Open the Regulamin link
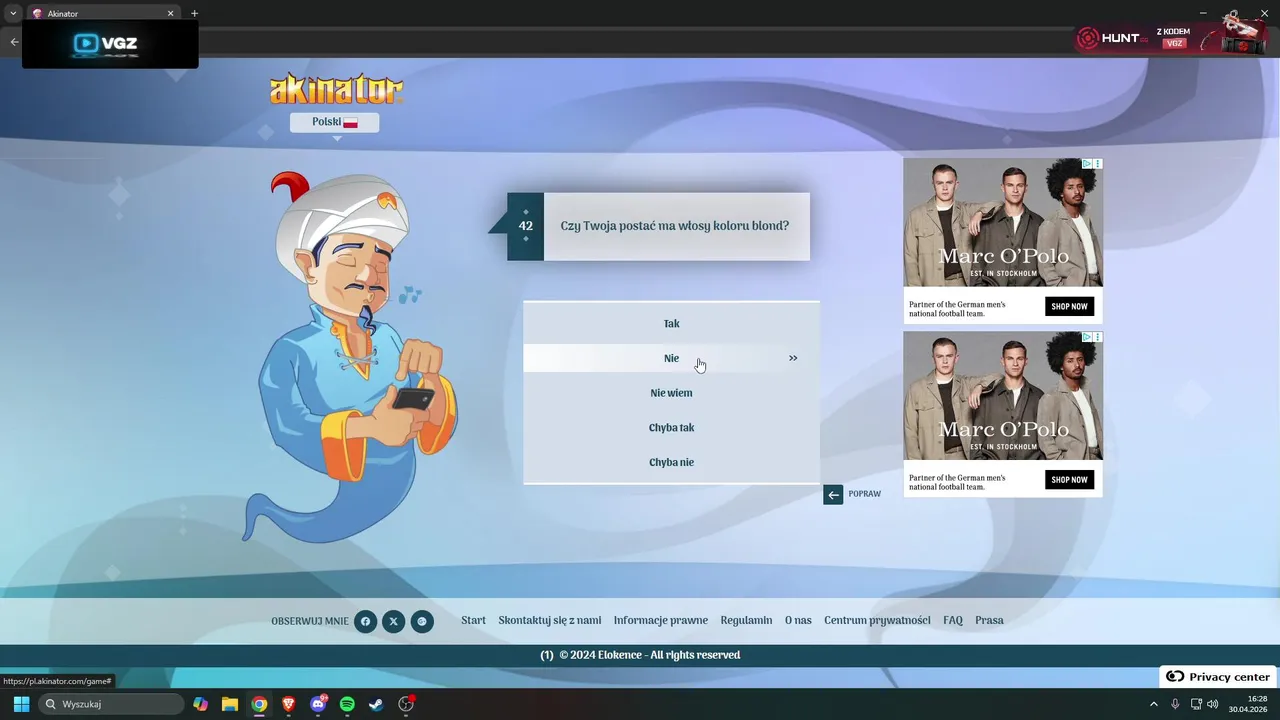 (746, 621)
